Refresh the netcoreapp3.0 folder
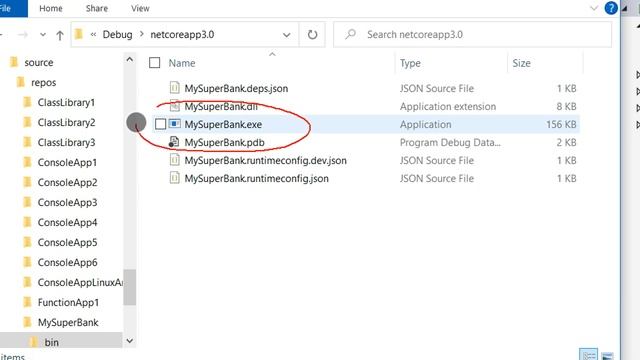The width and height of the screenshot is (640, 360). tap(312, 35)
